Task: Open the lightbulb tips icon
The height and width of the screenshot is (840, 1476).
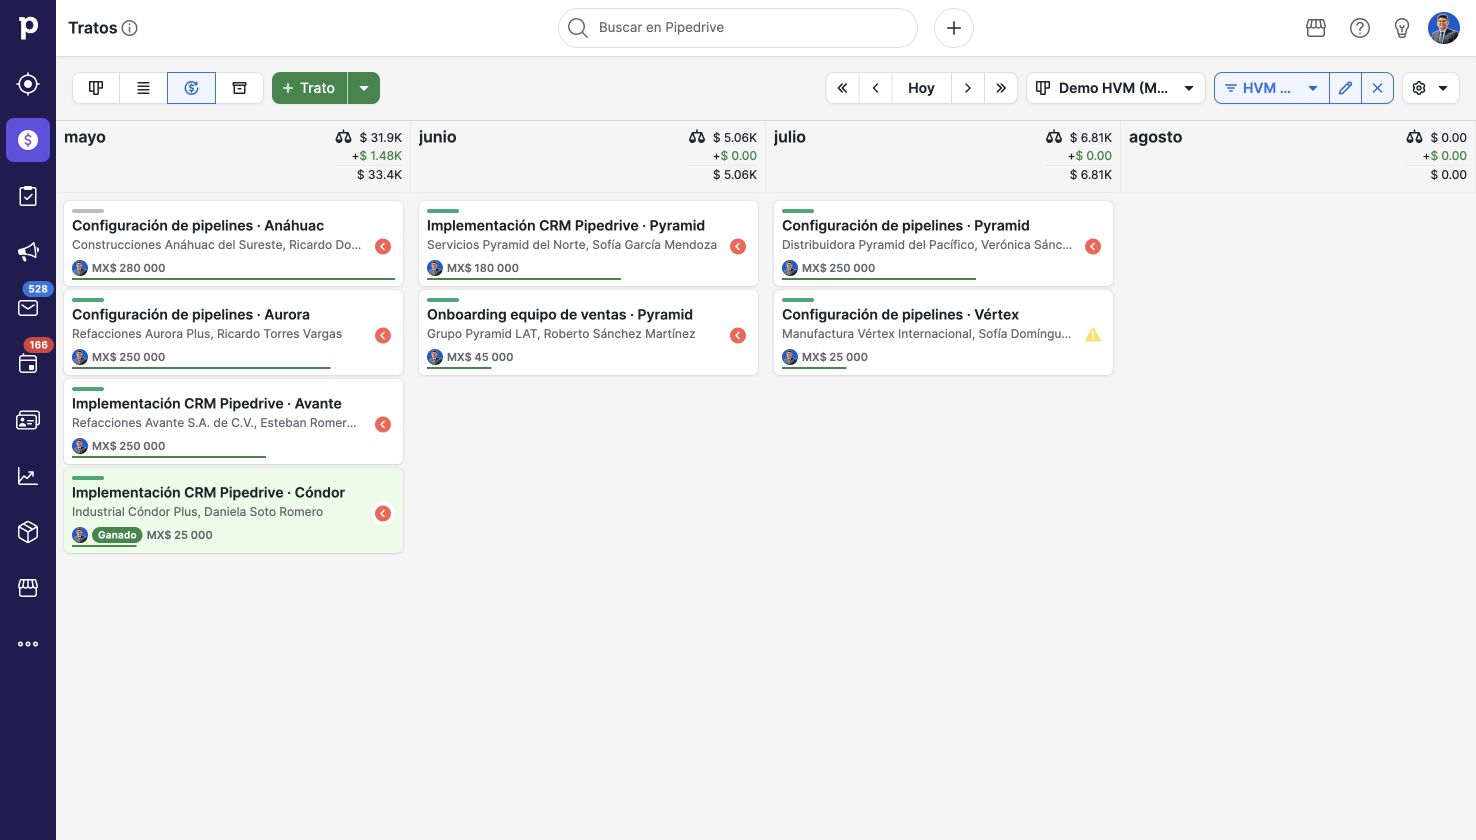Action: 1402,28
